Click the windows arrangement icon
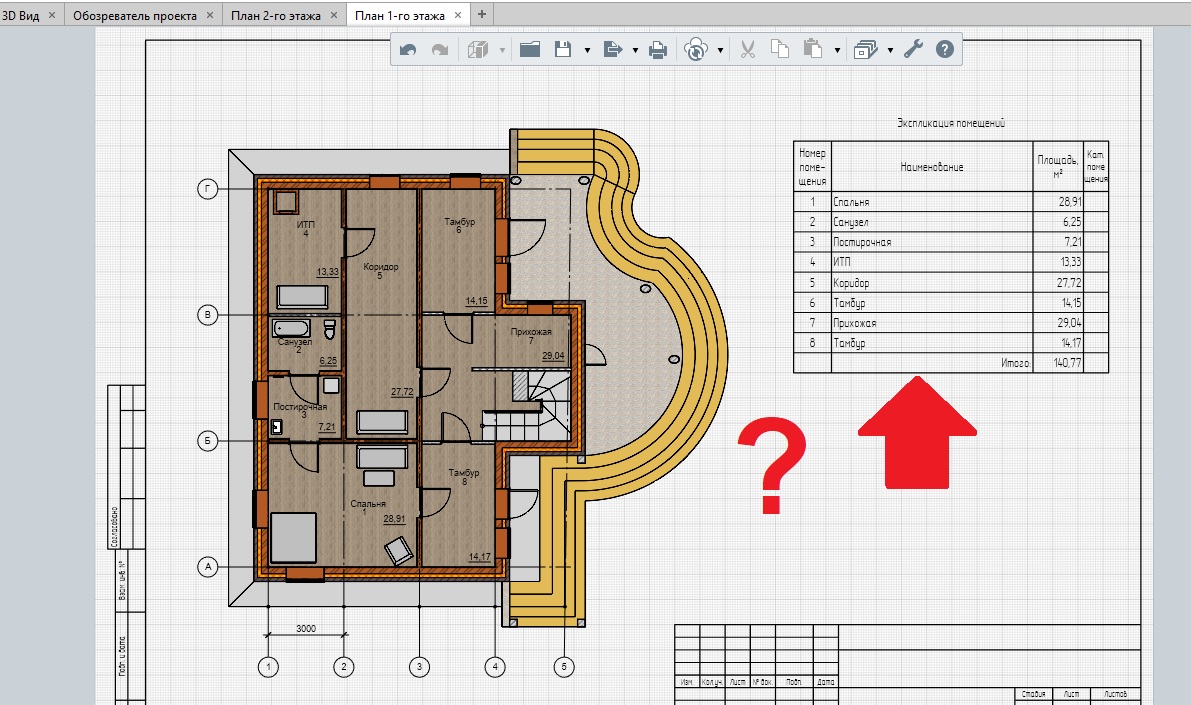The image size is (1191, 705). pos(866,50)
